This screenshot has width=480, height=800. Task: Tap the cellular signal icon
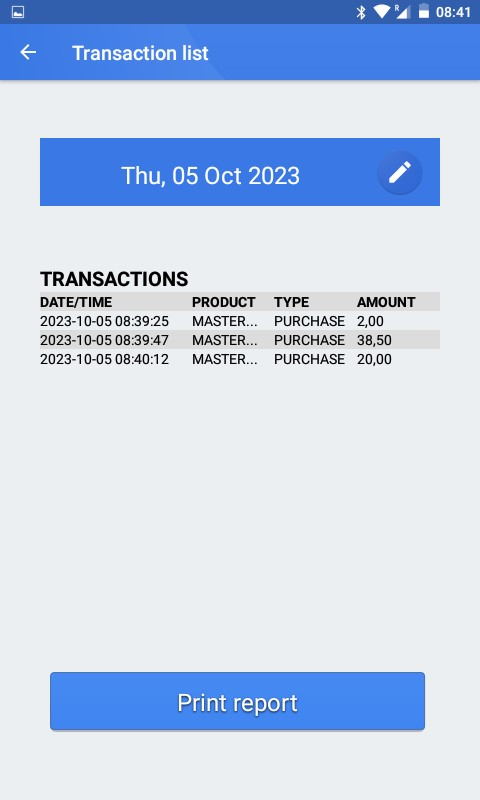point(402,11)
